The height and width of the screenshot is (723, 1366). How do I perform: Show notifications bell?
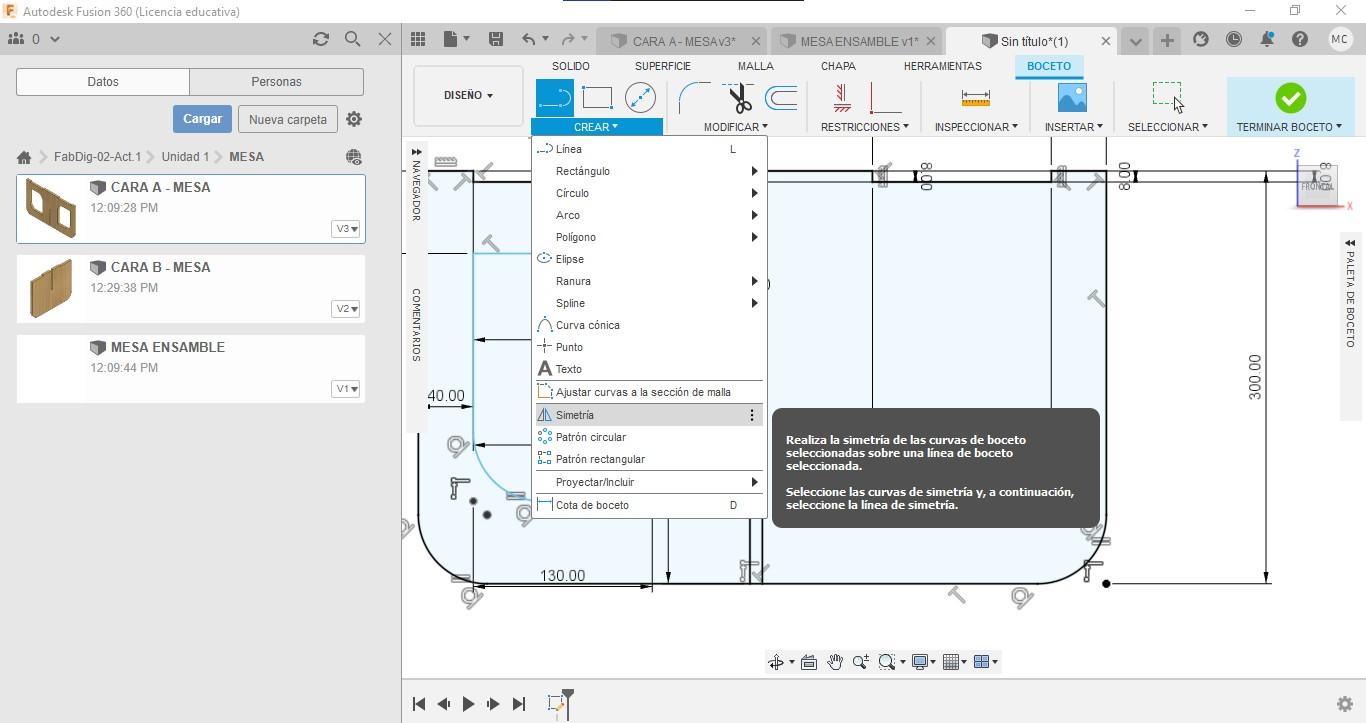(1267, 40)
